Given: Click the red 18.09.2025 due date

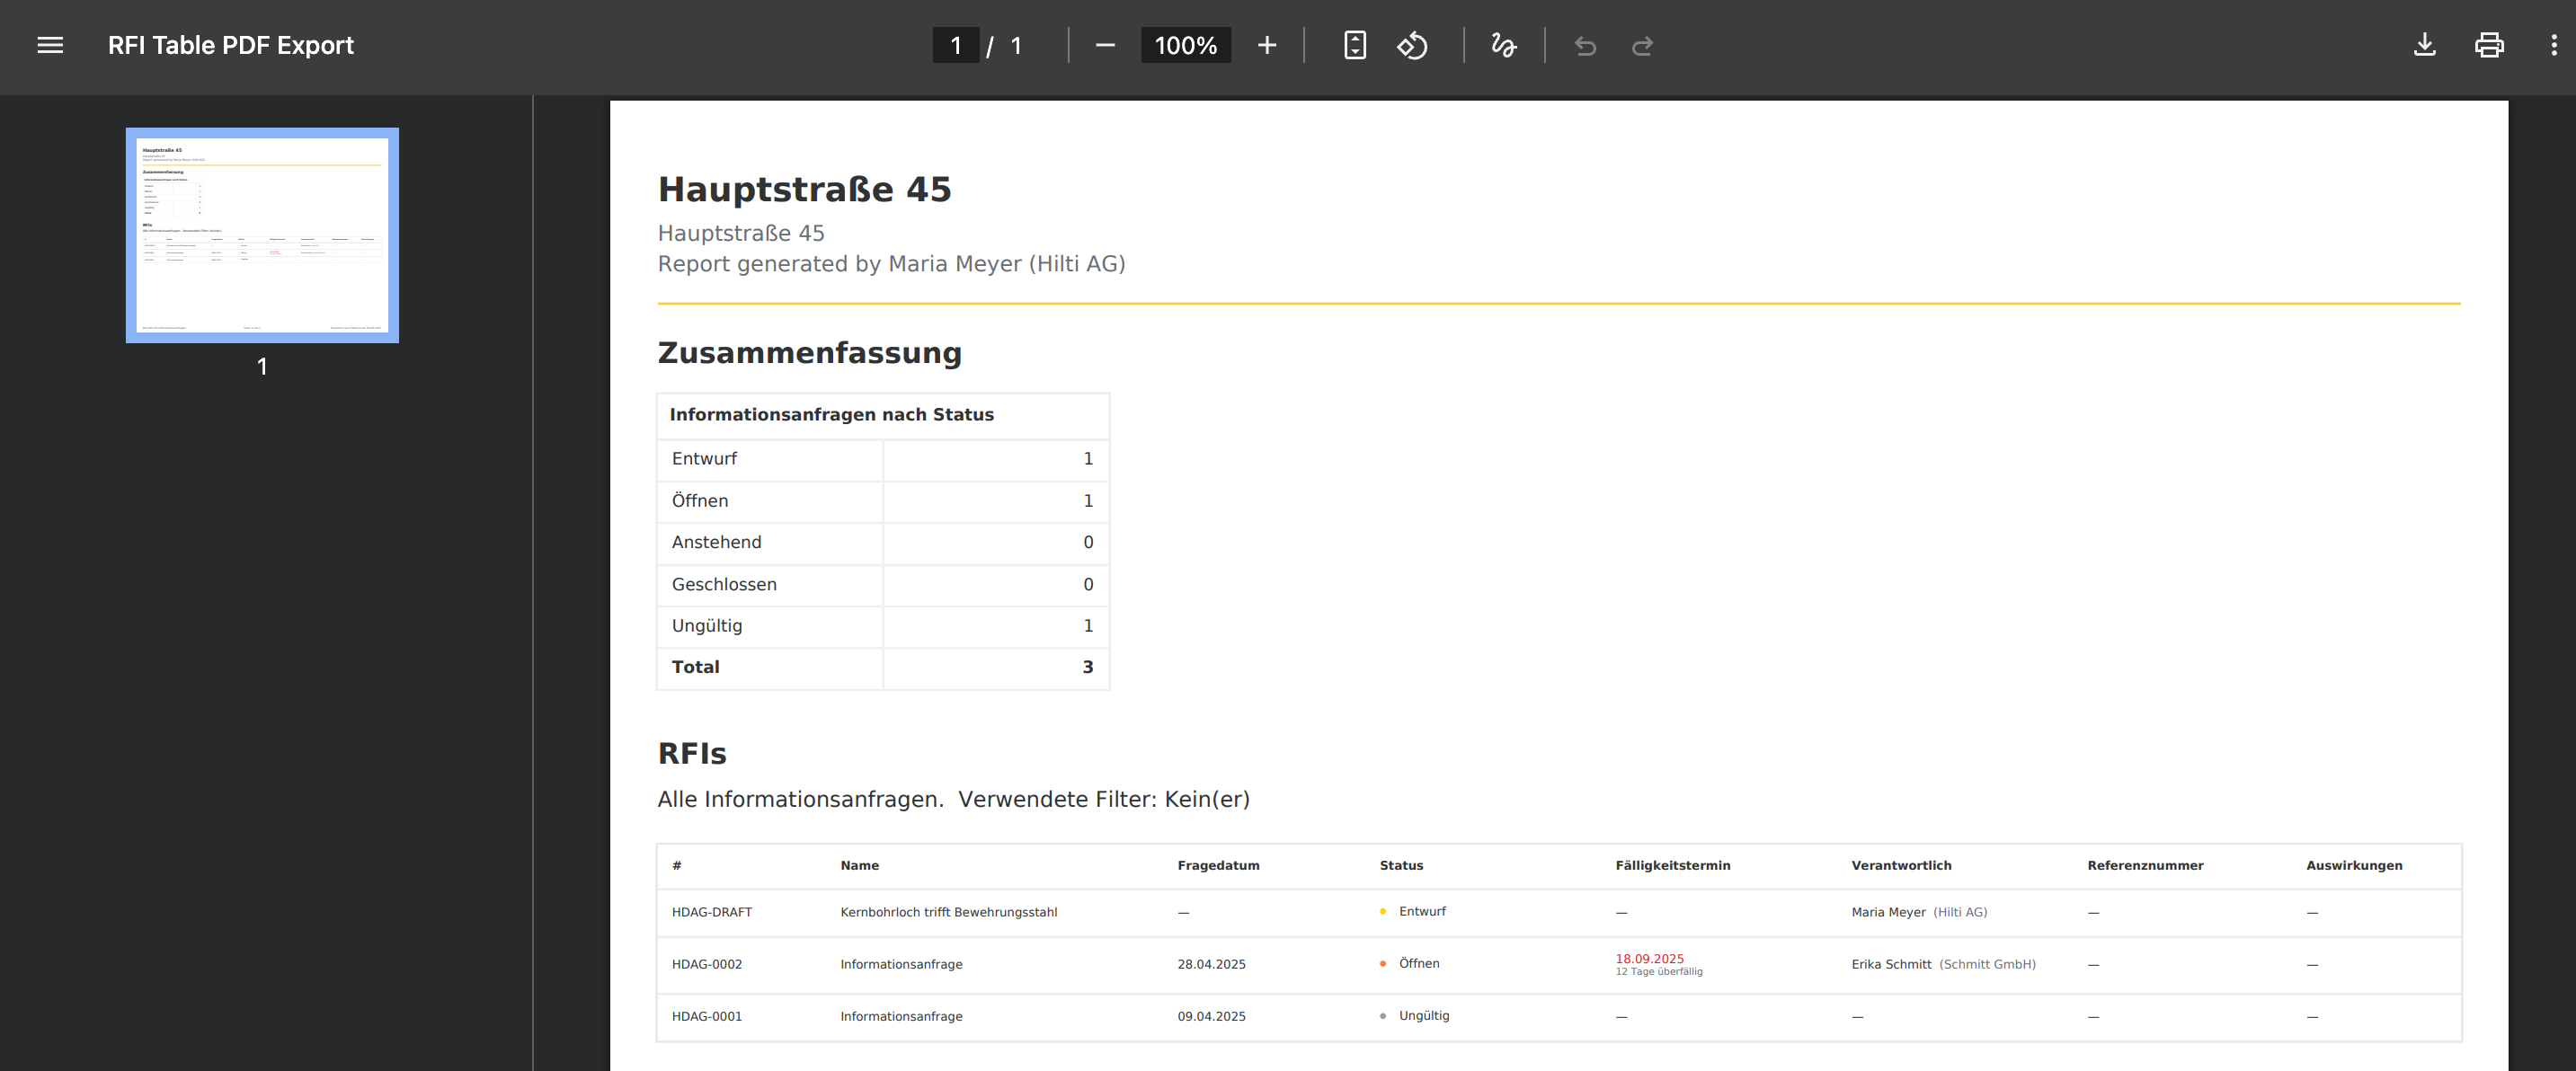Looking at the screenshot, I should click(1649, 958).
